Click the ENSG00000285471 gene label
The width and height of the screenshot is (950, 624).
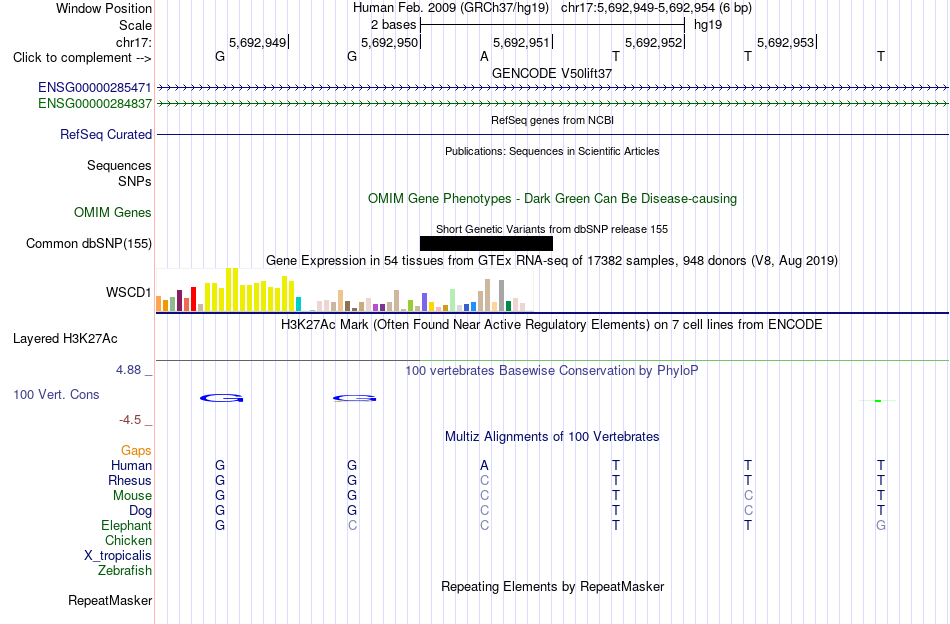(x=95, y=88)
